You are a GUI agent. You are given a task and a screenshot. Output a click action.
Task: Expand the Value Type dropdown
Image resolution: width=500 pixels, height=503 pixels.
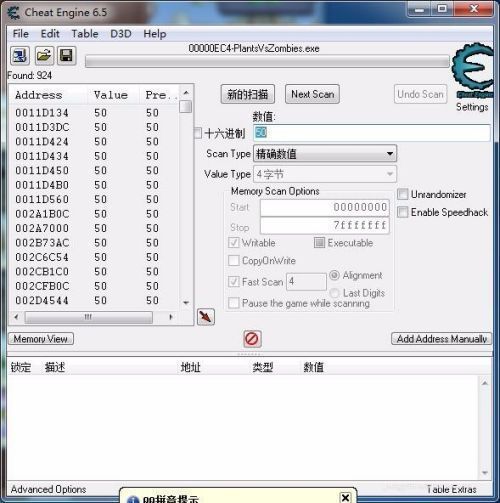point(390,174)
